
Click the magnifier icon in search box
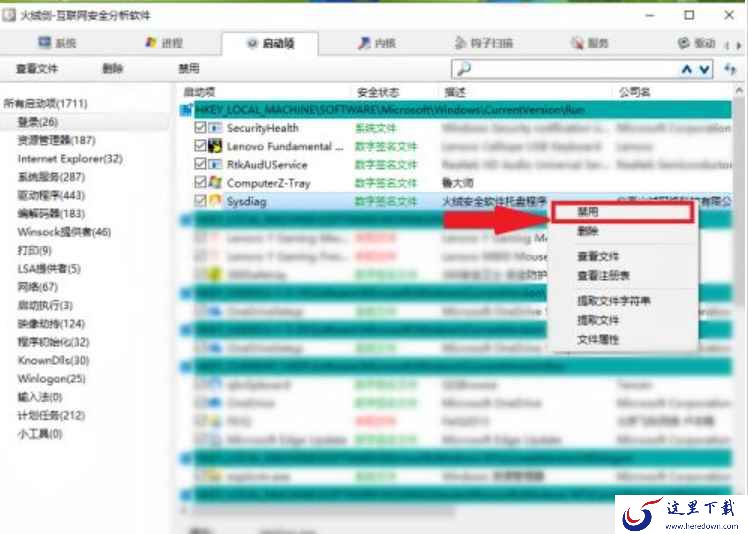(464, 70)
